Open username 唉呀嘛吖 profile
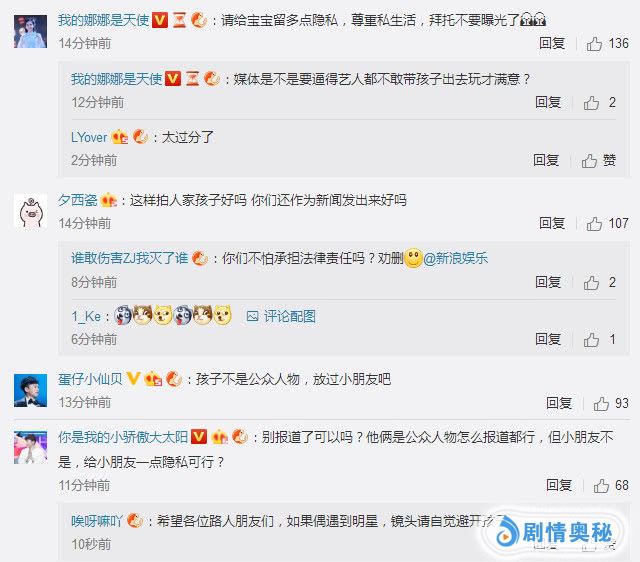 [97, 521]
